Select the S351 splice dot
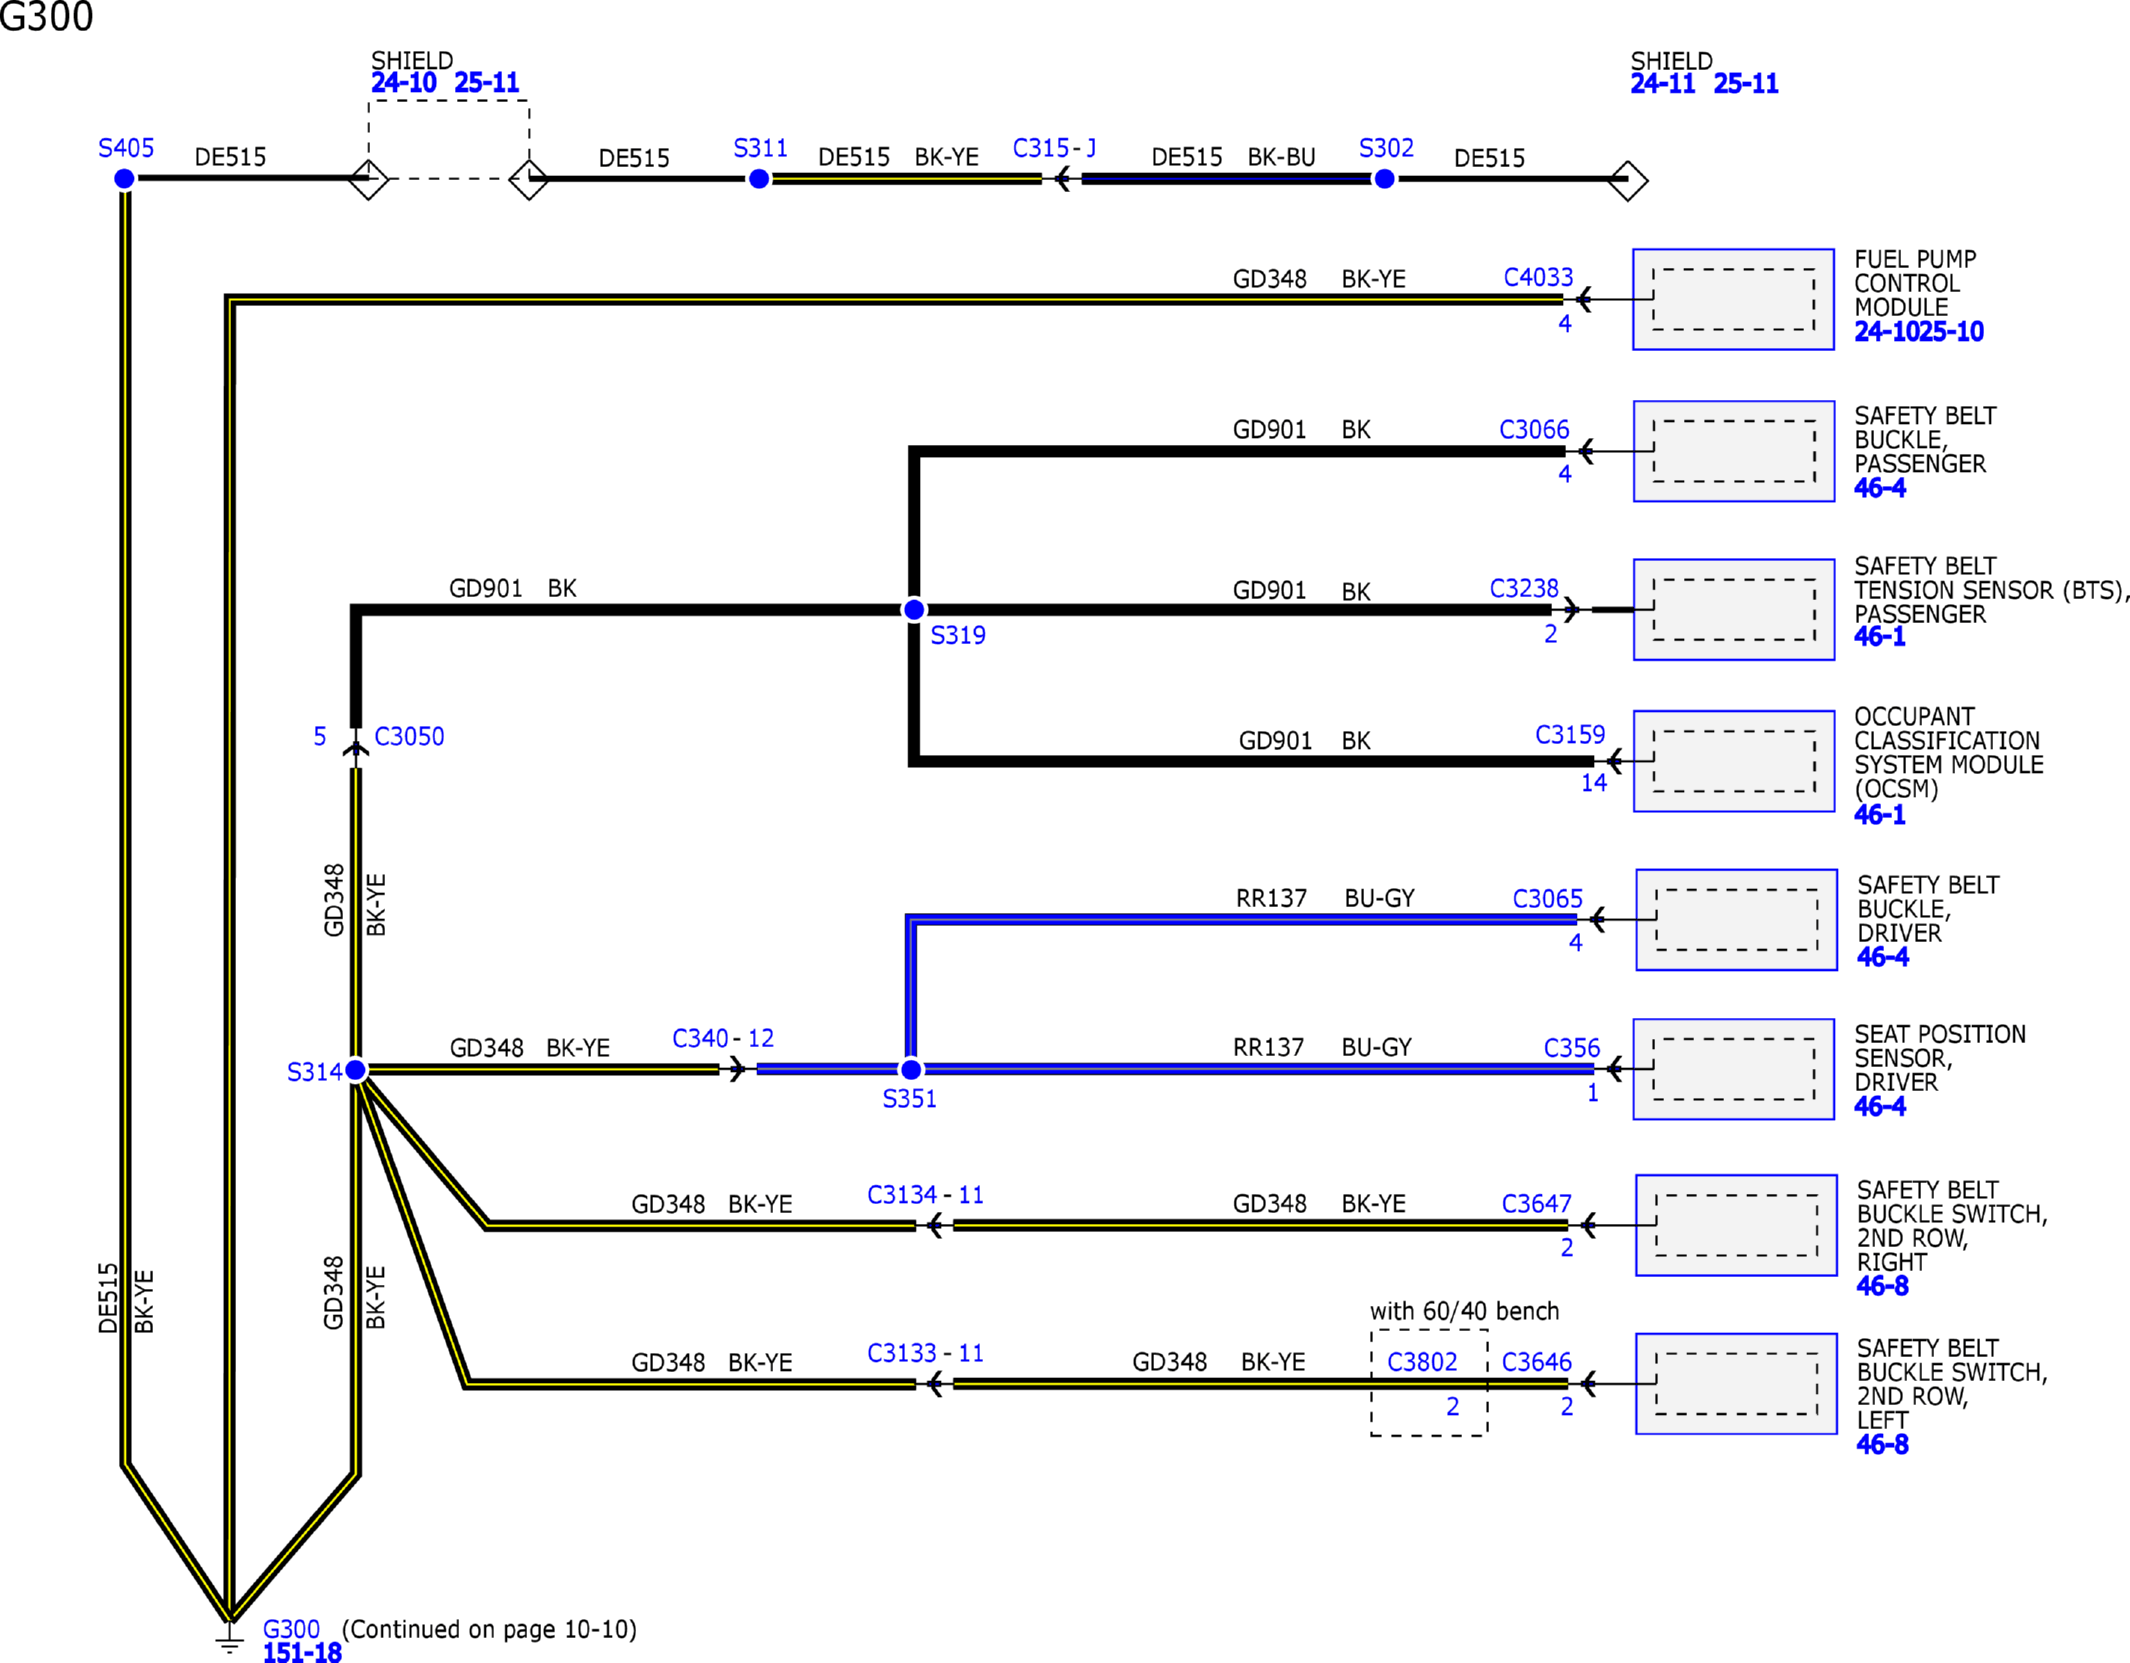 point(911,1070)
